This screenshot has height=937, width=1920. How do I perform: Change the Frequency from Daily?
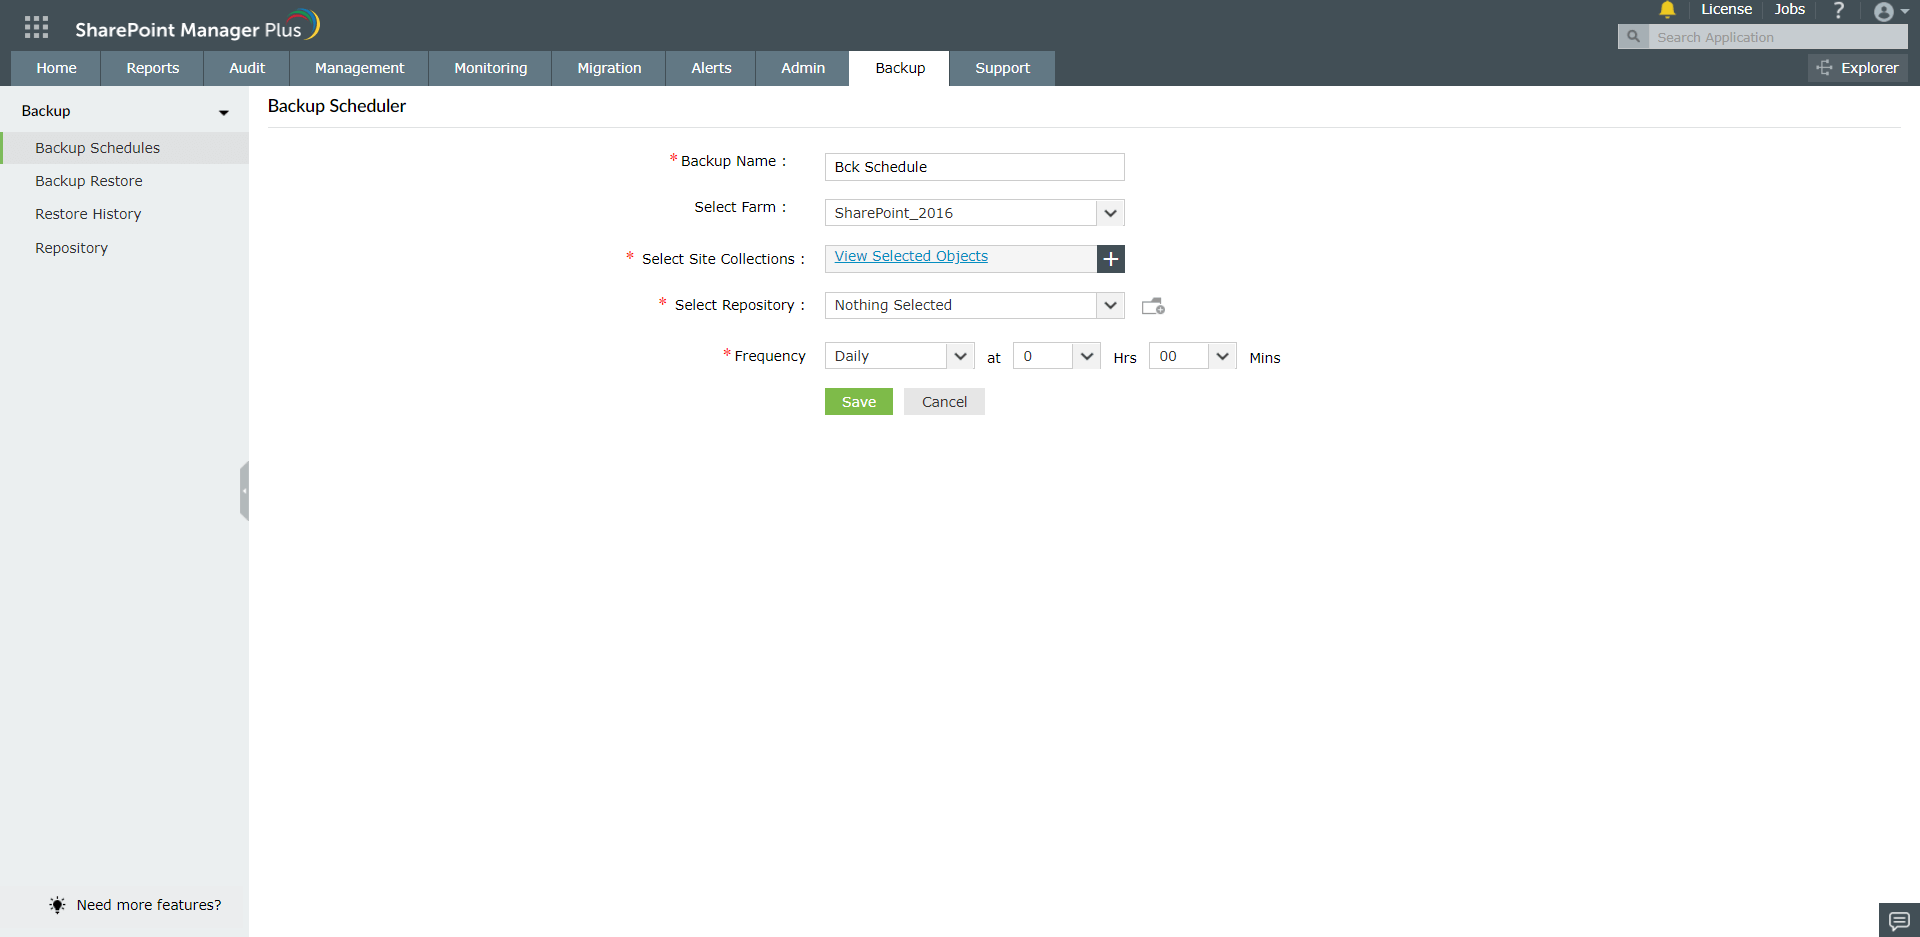[958, 355]
